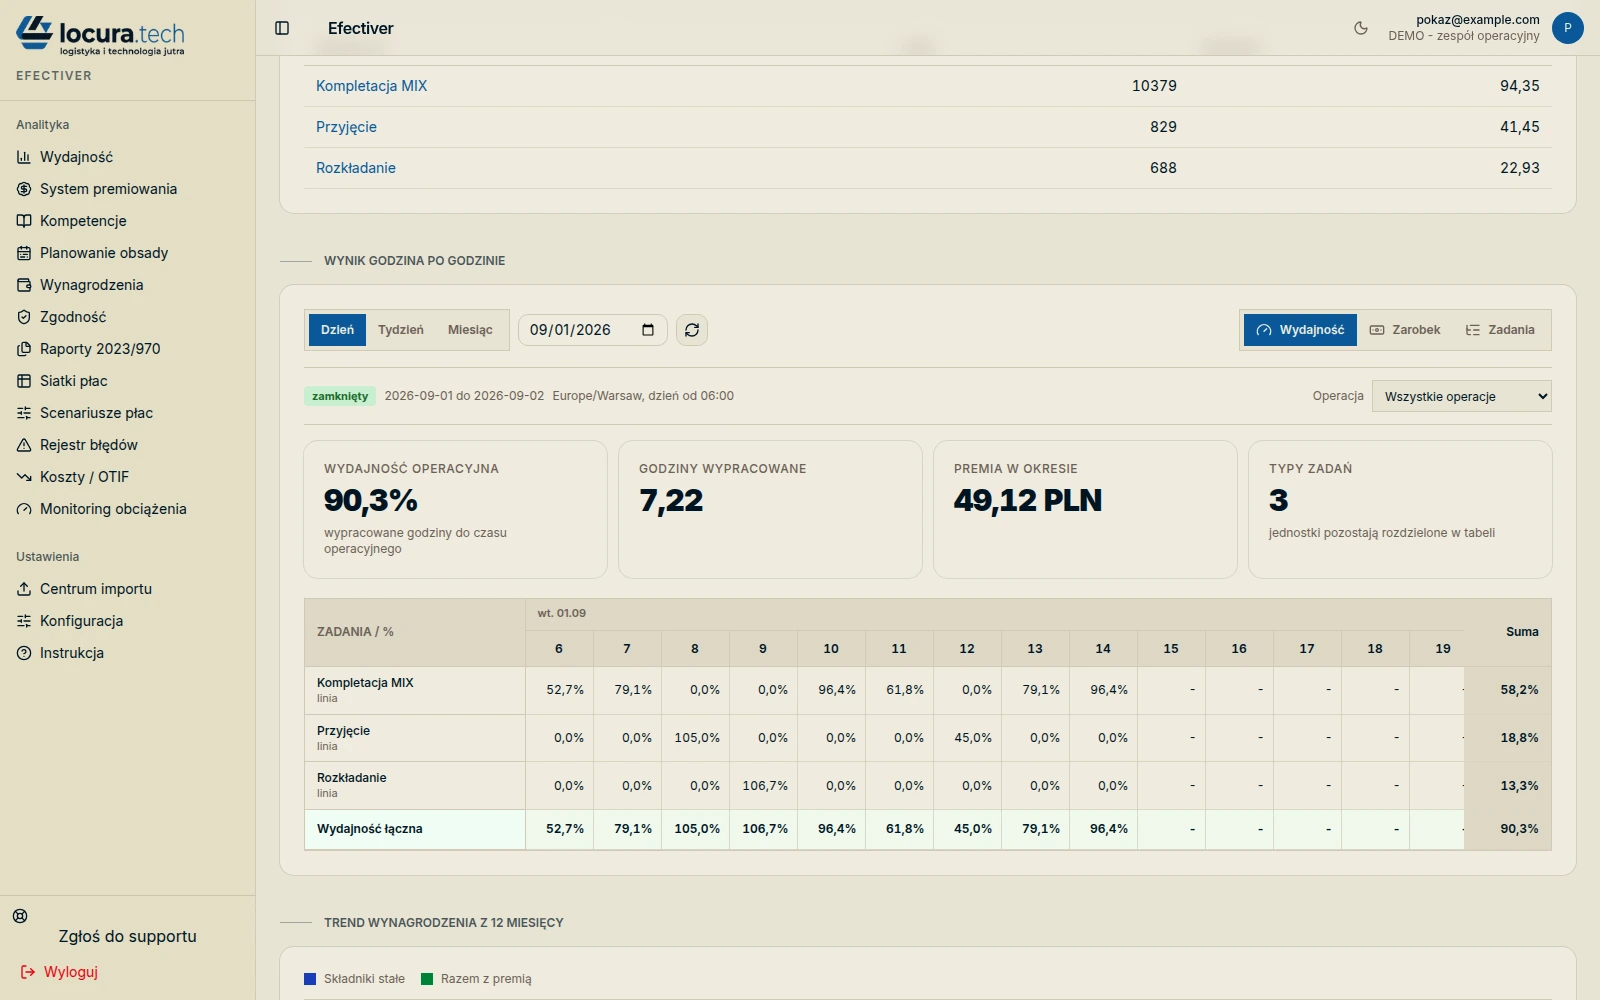The height and width of the screenshot is (1000, 1600).
Task: Click the Kompetencje book icon
Action: pos(24,221)
